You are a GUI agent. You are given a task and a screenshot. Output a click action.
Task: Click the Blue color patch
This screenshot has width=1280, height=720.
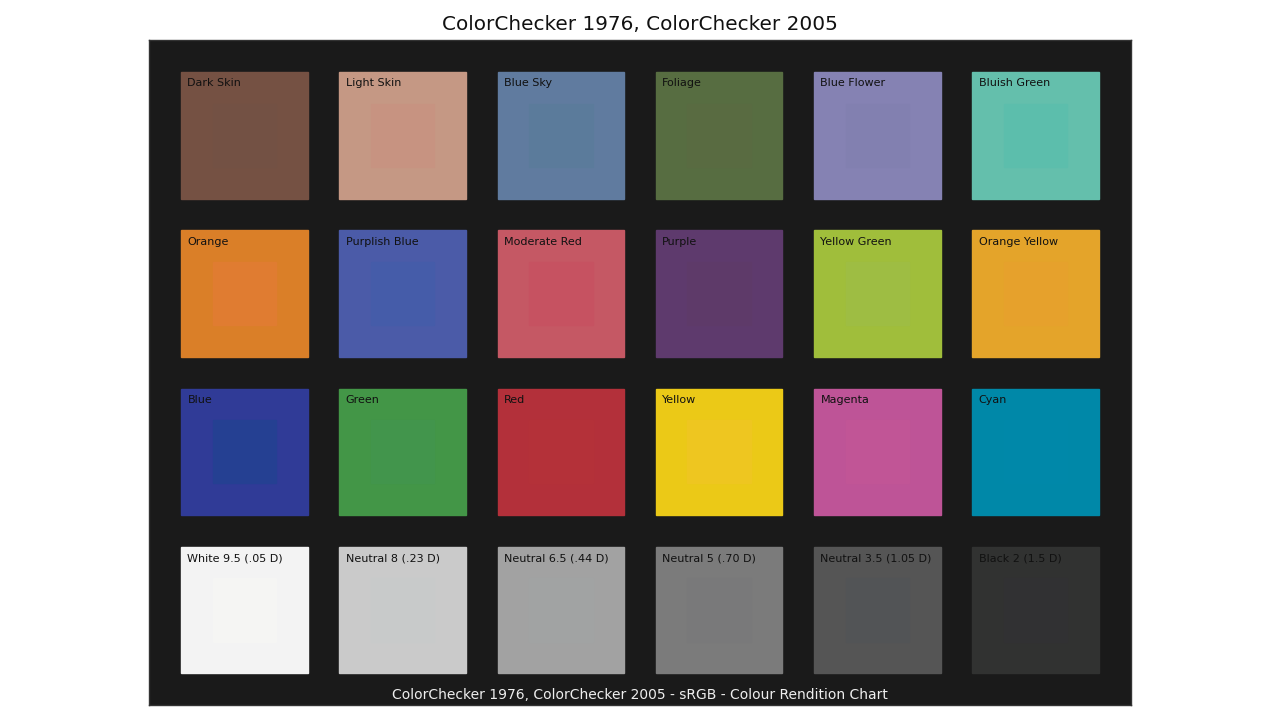(245, 452)
